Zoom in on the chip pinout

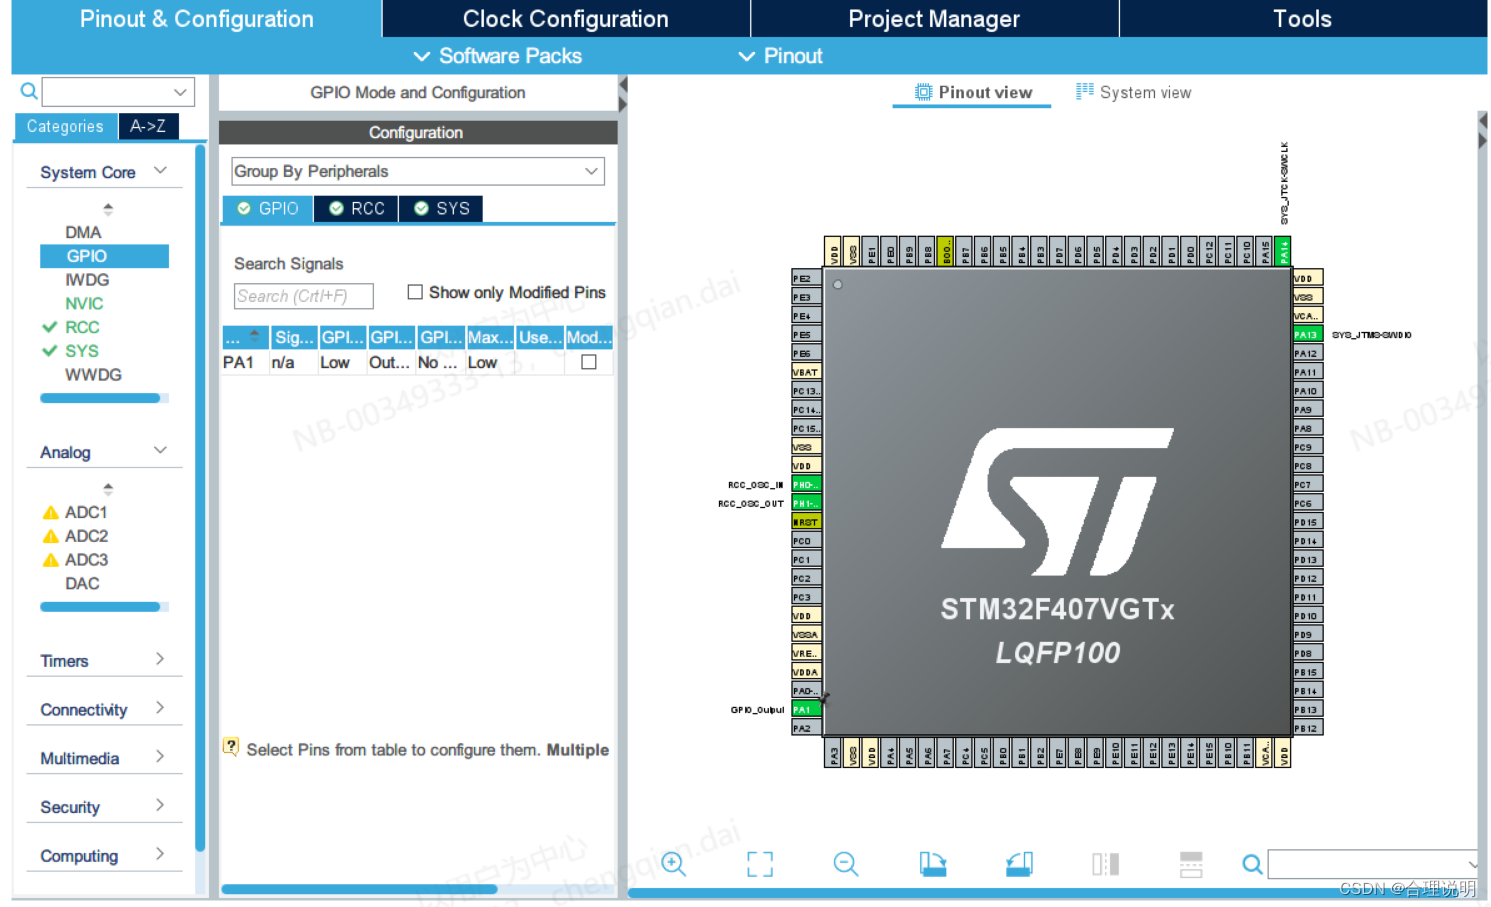(x=674, y=864)
